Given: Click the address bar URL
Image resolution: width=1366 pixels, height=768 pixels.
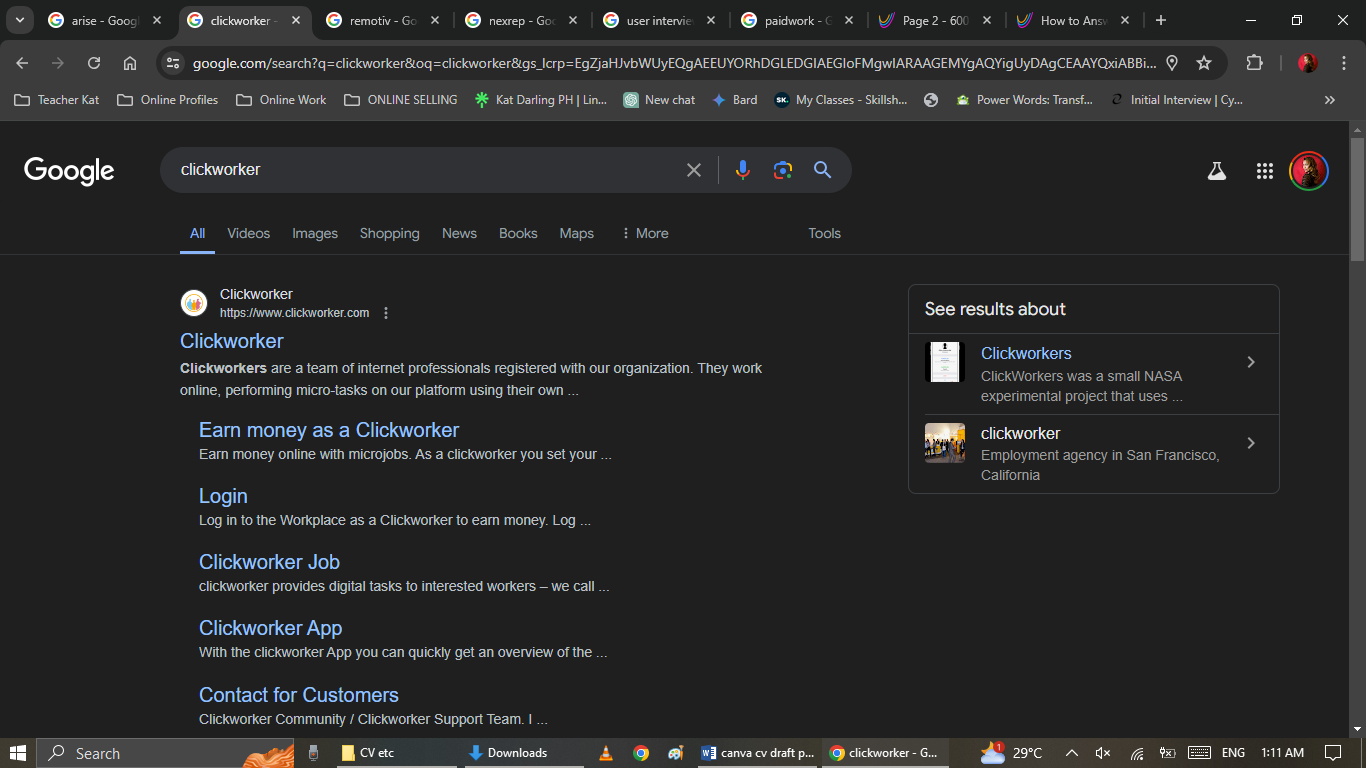Looking at the screenshot, I should [x=674, y=63].
